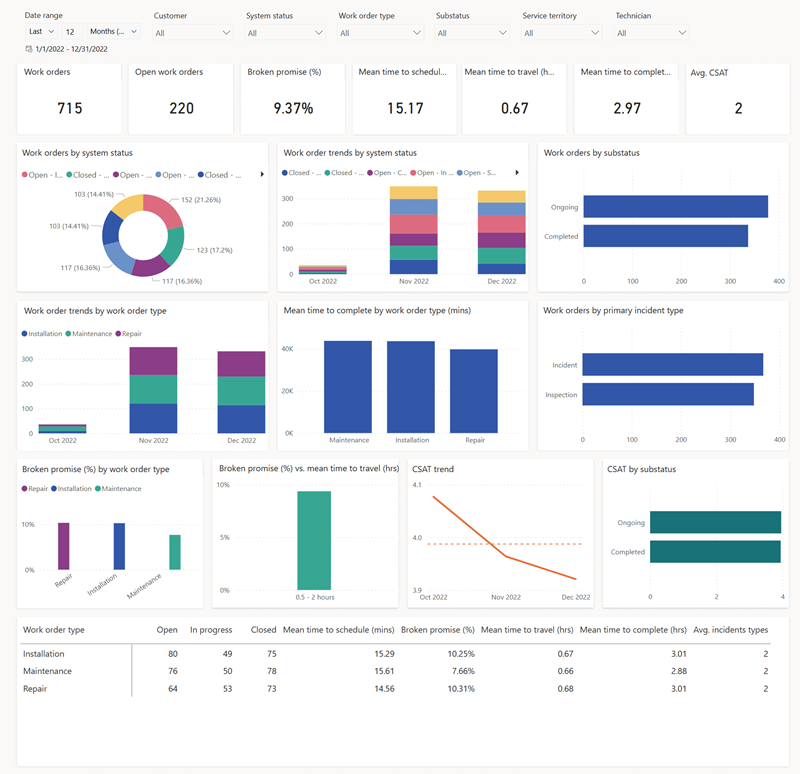This screenshot has width=800, height=774.
Task: Open the Work order type filter dropdown
Action: [x=380, y=33]
